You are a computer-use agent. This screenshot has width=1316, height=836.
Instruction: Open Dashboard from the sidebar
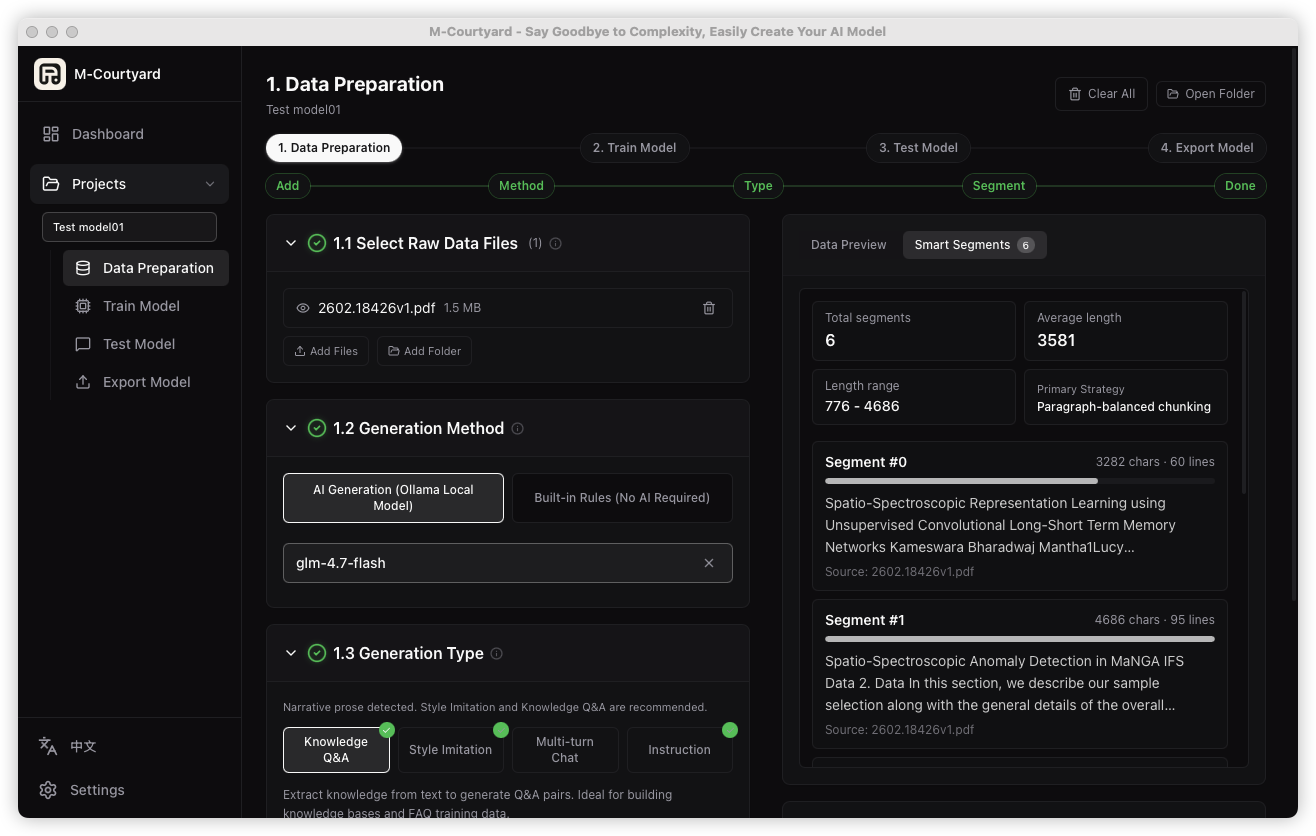[129, 134]
